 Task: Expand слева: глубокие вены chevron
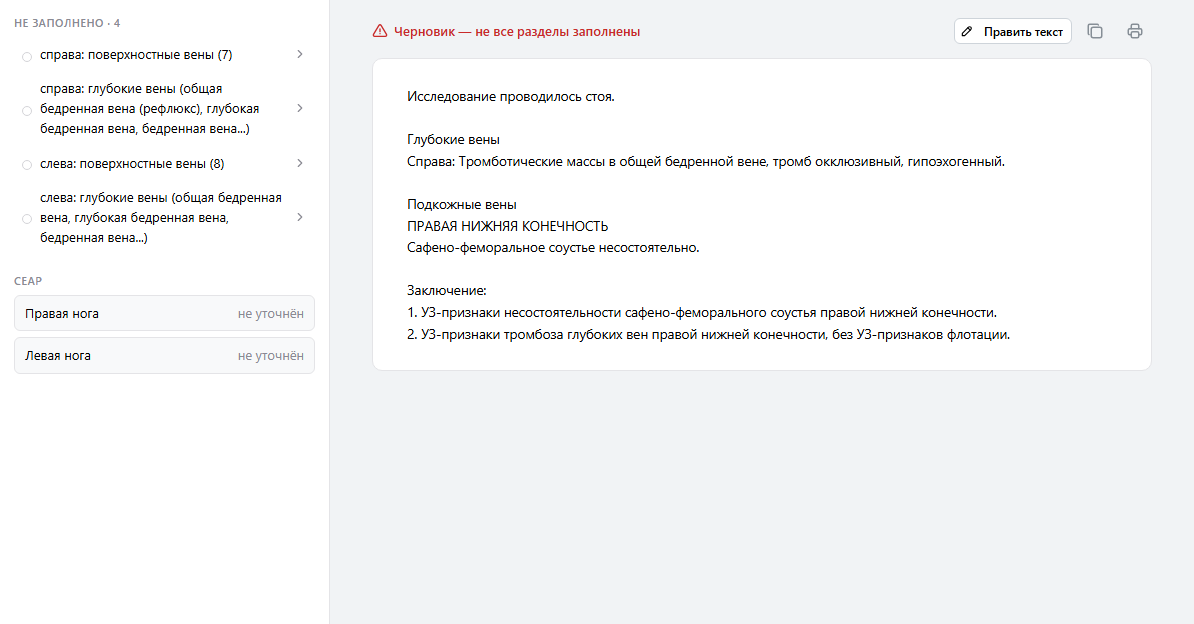[x=300, y=217]
